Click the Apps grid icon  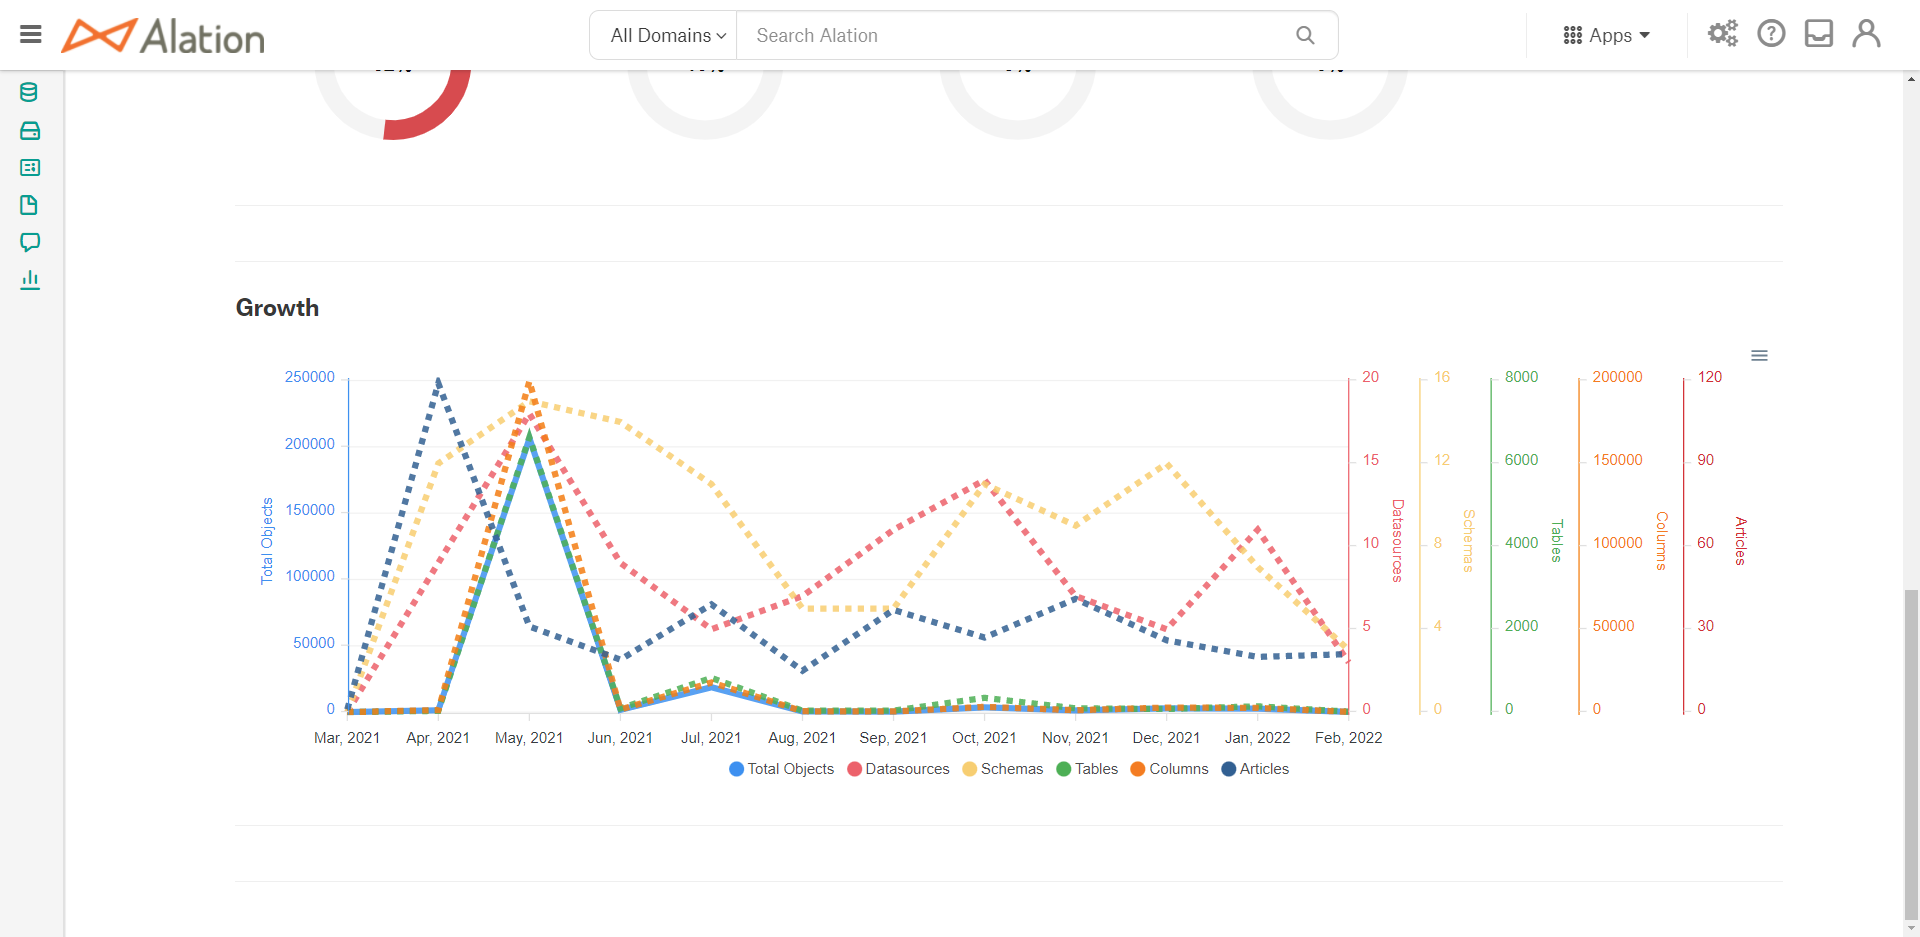[1573, 36]
